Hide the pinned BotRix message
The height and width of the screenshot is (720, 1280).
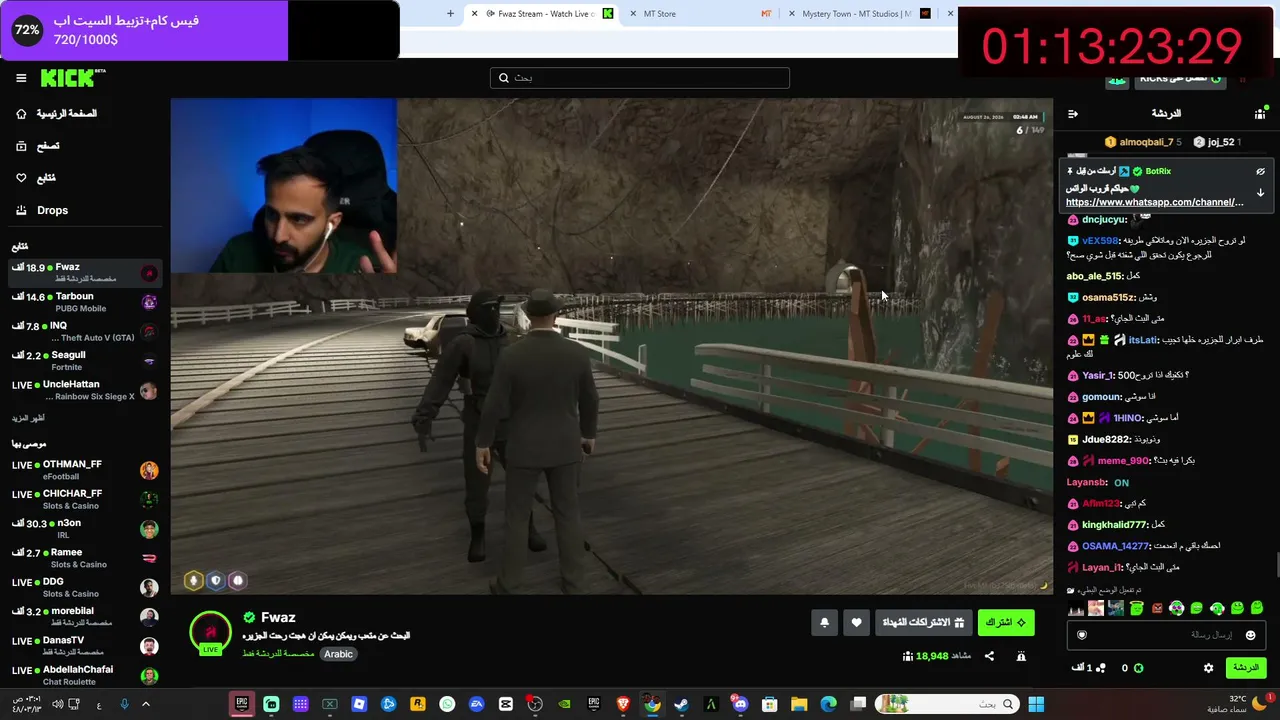1261,171
